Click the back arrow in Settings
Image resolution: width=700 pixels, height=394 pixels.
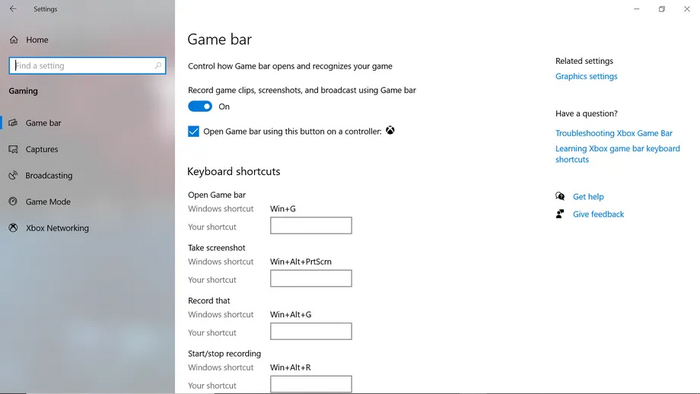click(13, 8)
